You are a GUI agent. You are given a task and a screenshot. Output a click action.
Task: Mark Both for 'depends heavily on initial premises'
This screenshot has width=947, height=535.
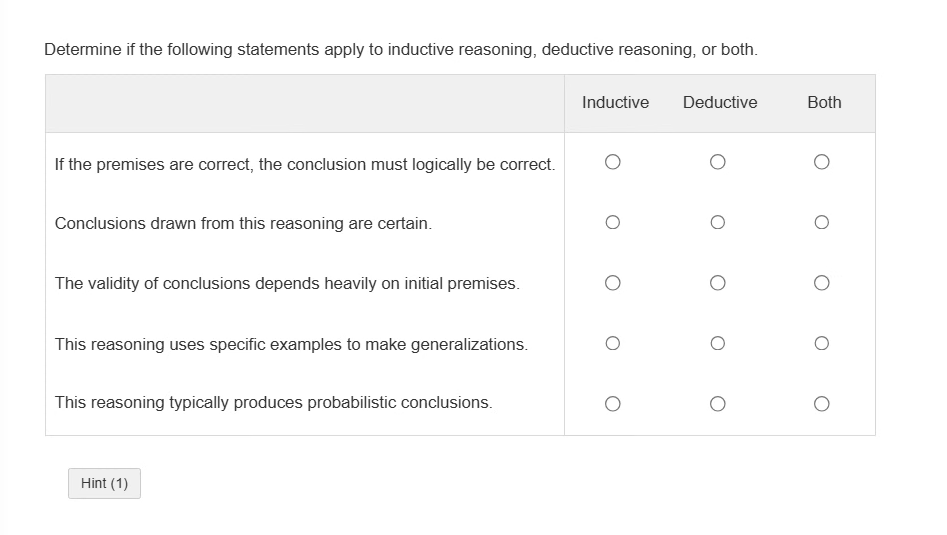[x=821, y=283]
